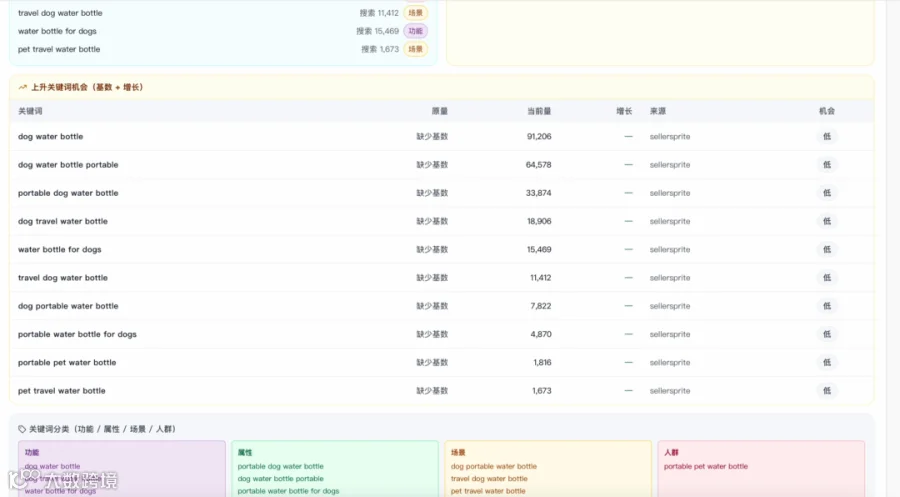Click the current volume value 33,874
Image resolution: width=900 pixels, height=497 pixels.
pyautogui.click(x=538, y=193)
